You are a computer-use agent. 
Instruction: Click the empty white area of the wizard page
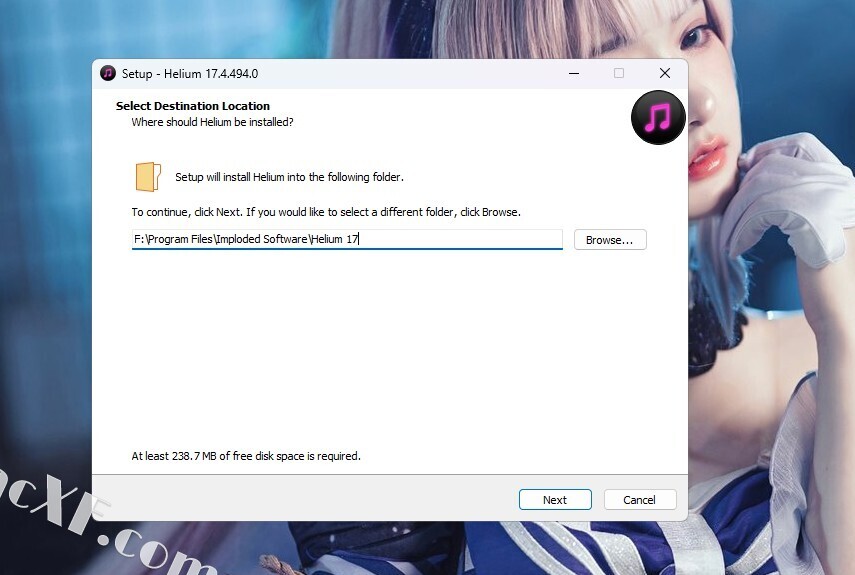(390, 350)
